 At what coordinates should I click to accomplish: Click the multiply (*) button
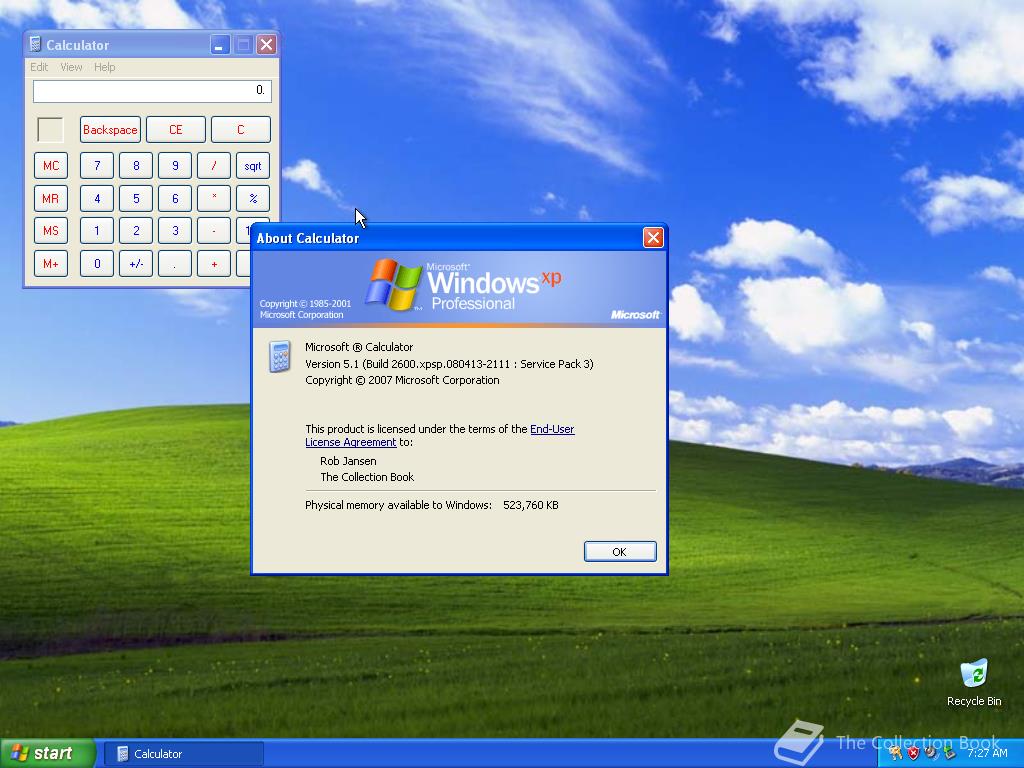(214, 199)
